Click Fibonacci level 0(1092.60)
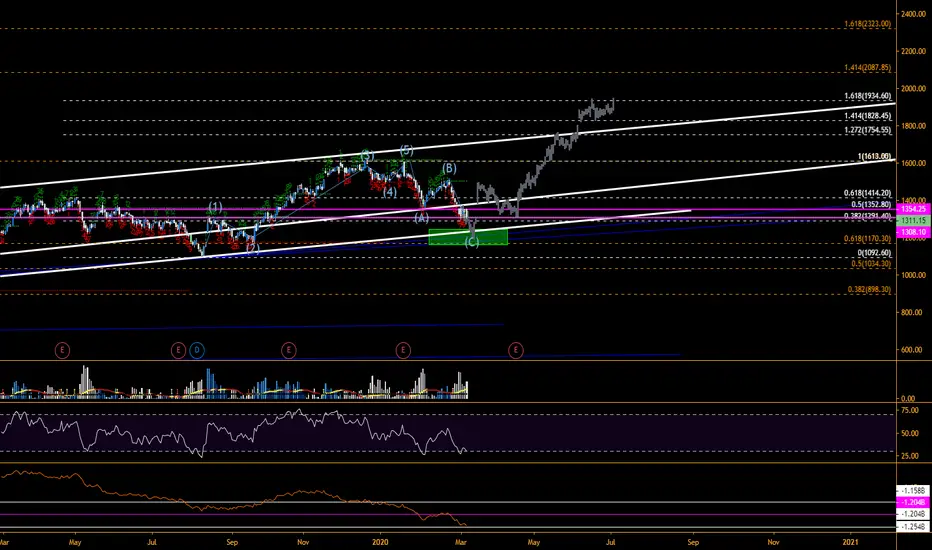This screenshot has width=932, height=550. (x=873, y=253)
